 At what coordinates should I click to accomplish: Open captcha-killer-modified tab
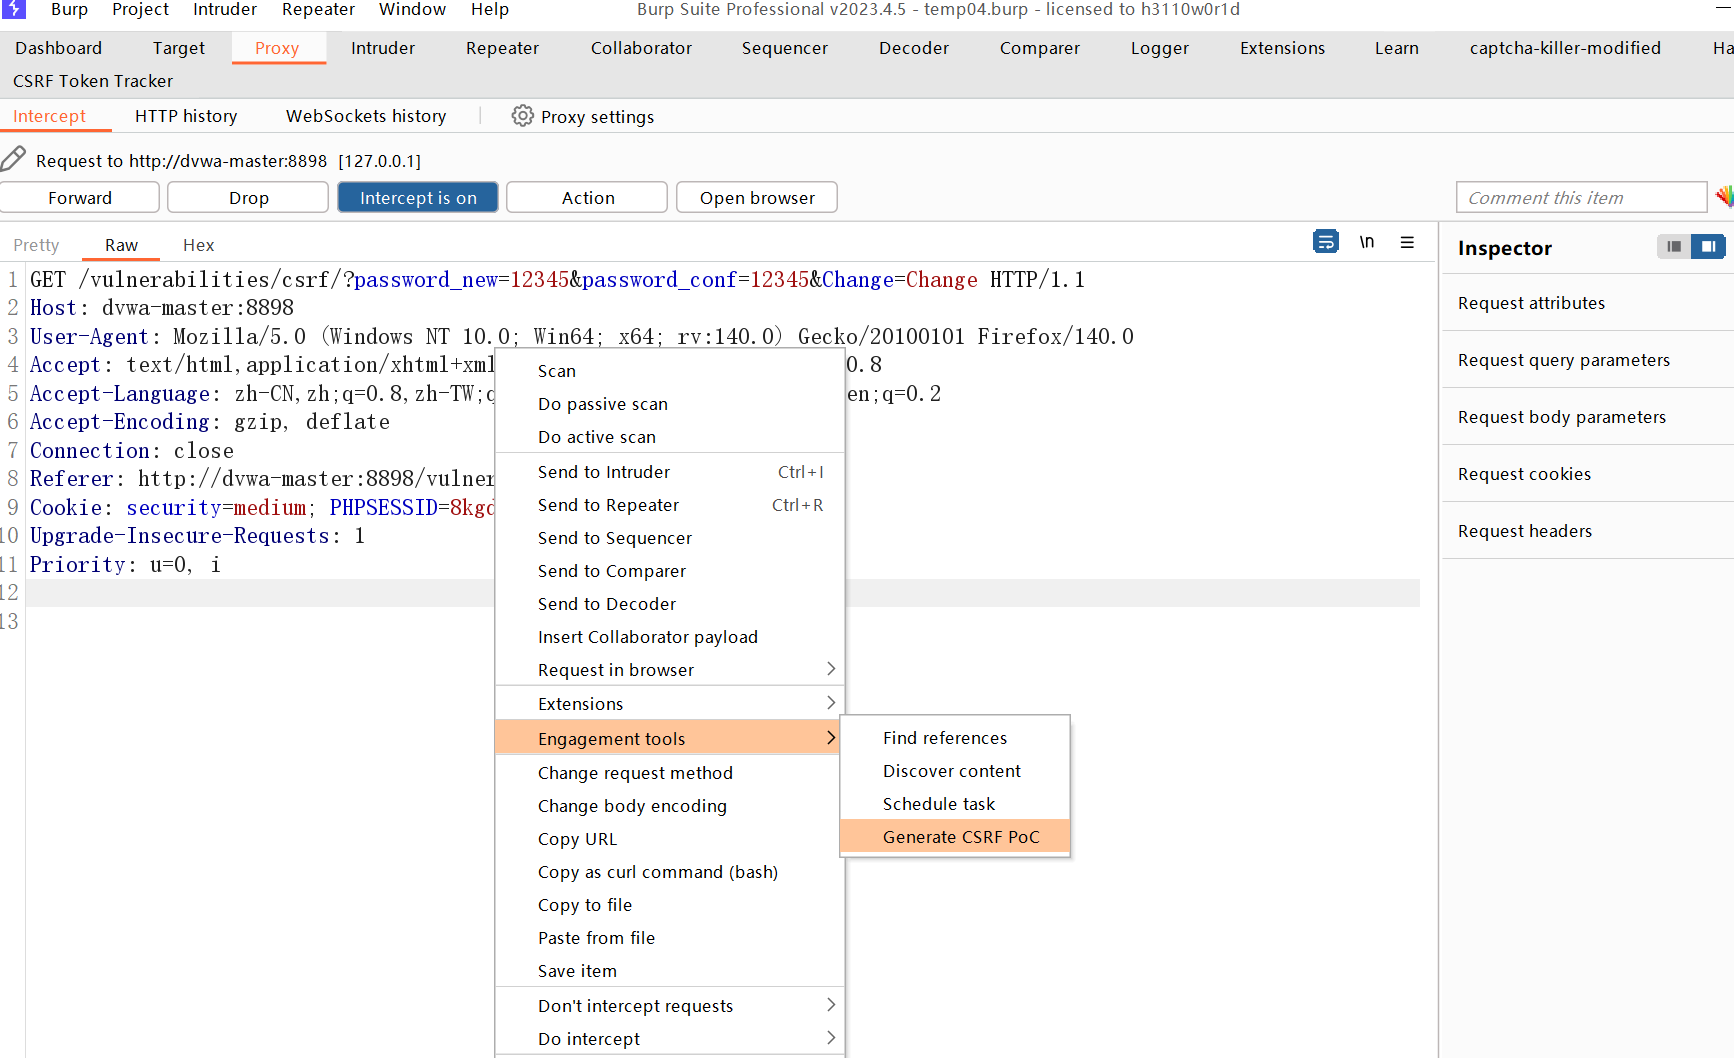pyautogui.click(x=1565, y=48)
